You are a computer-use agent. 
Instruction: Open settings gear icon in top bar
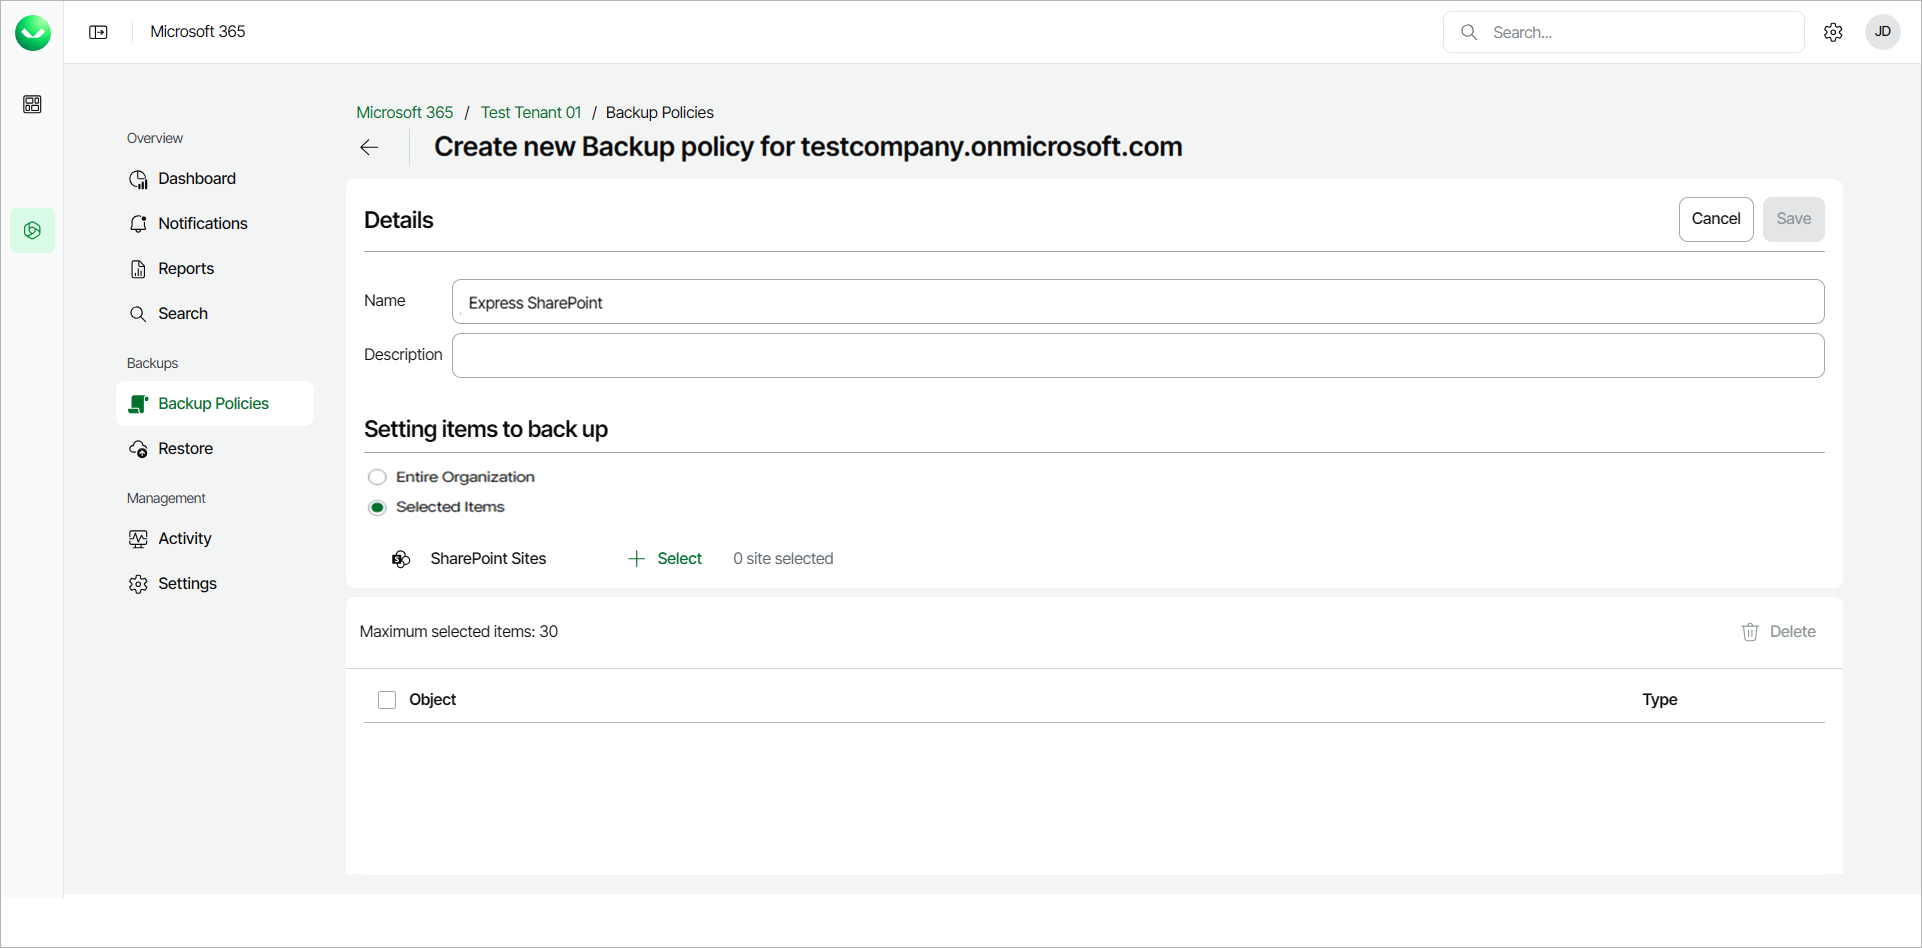[1833, 32]
